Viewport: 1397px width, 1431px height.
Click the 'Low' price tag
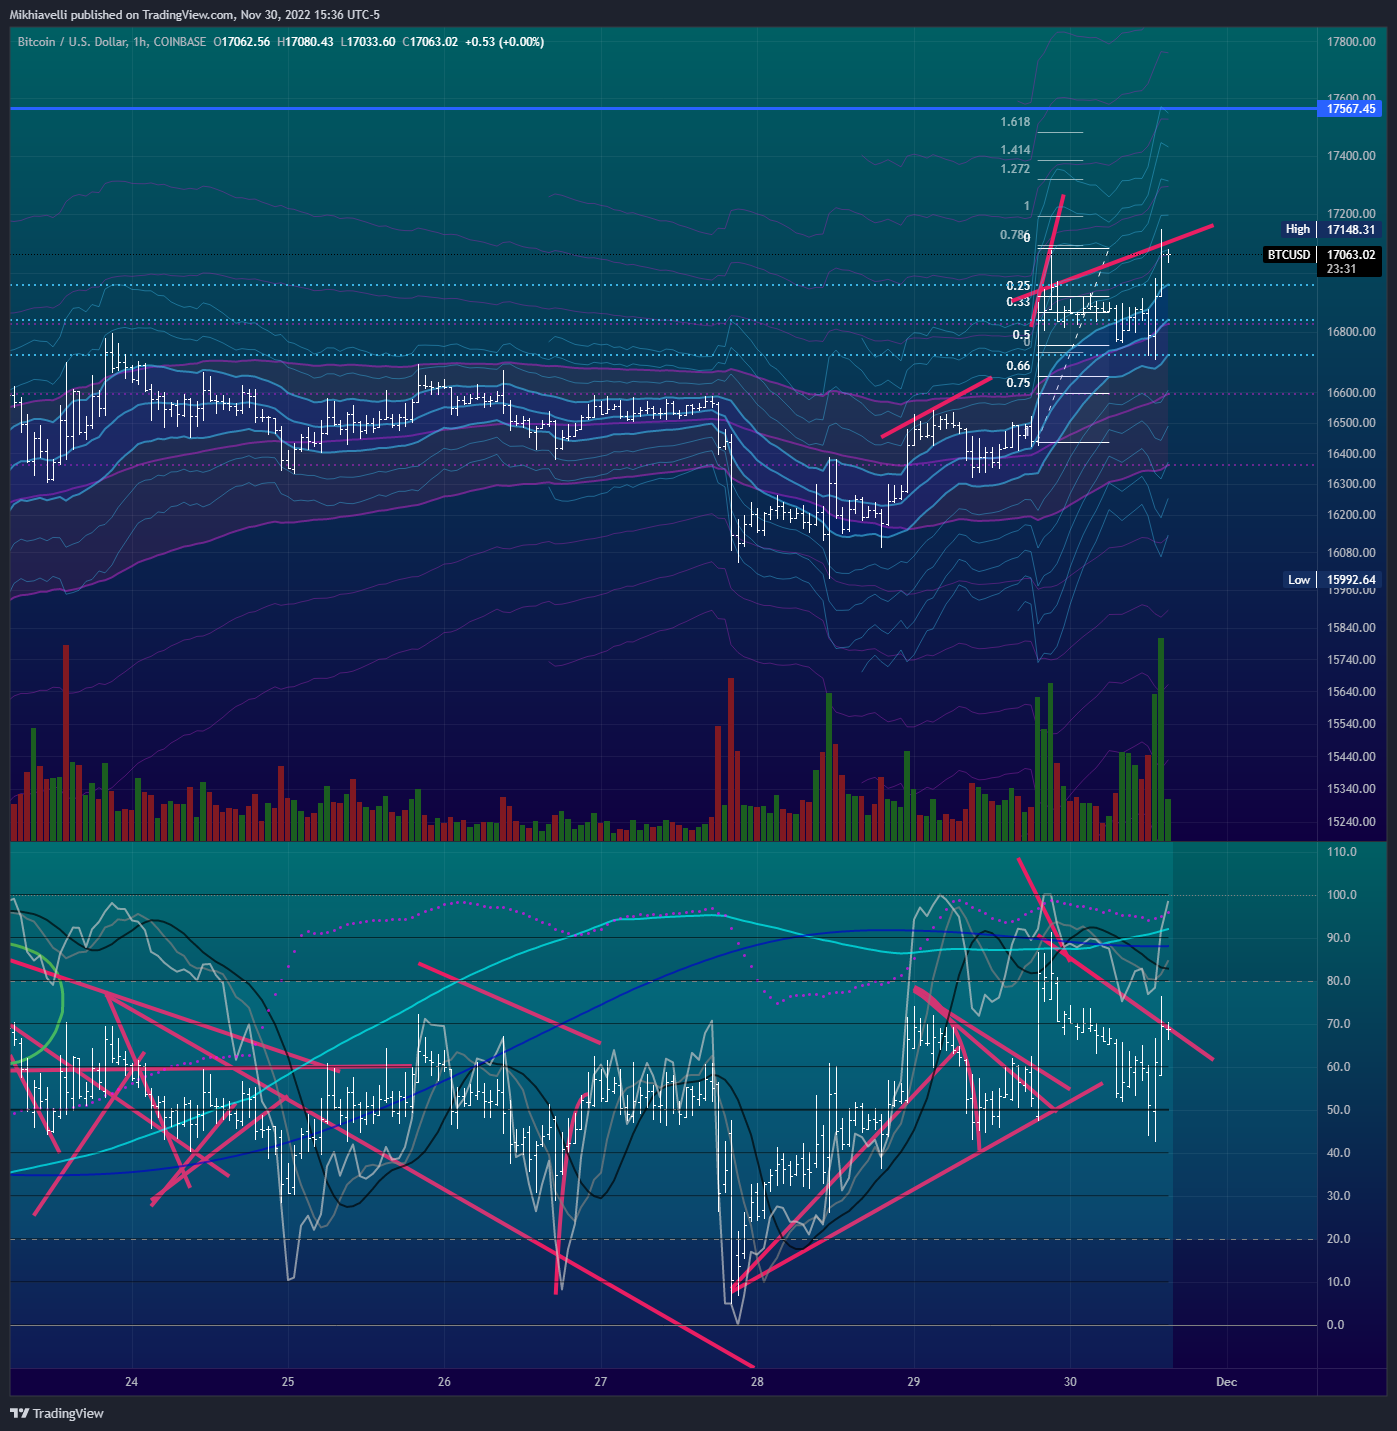[1299, 580]
